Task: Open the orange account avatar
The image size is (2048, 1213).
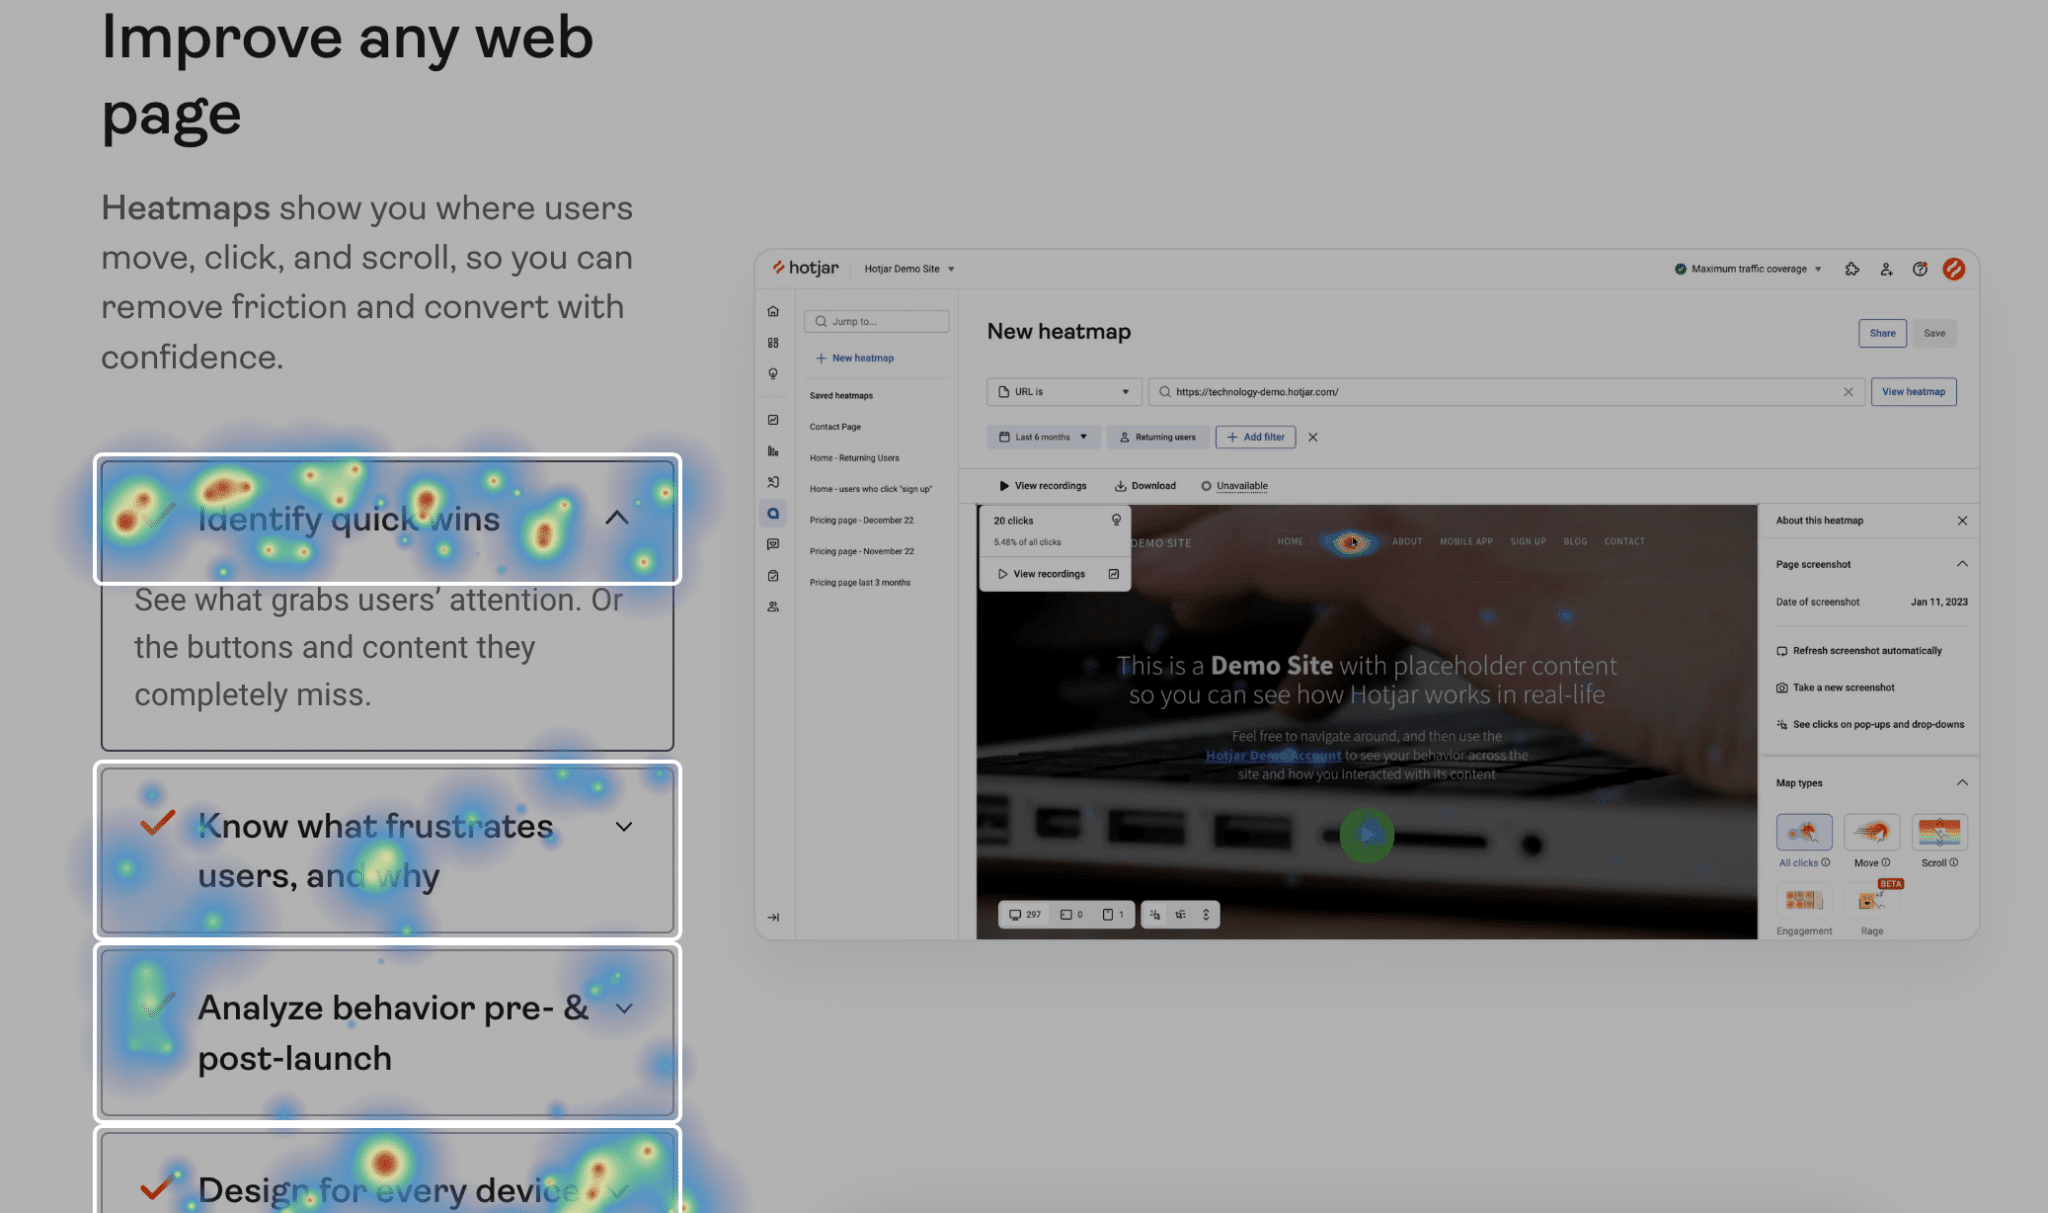Action: [1954, 269]
